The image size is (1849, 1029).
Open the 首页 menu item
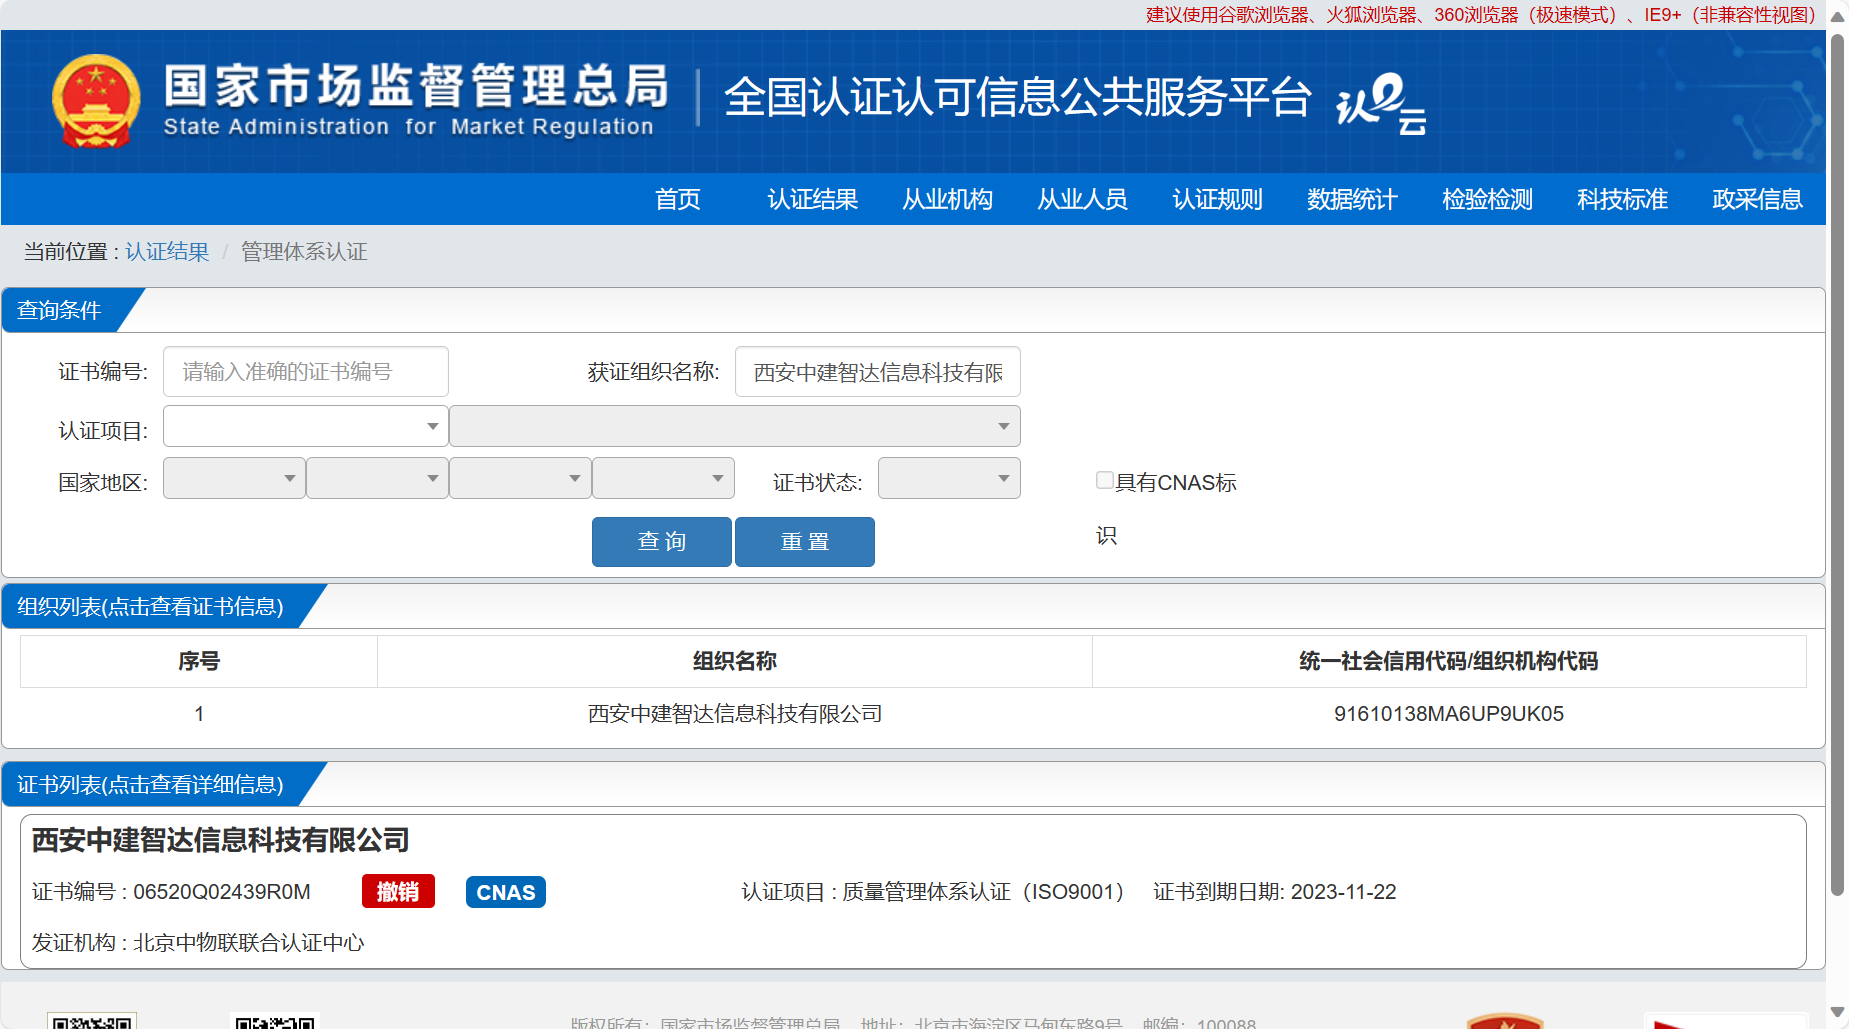(x=677, y=199)
